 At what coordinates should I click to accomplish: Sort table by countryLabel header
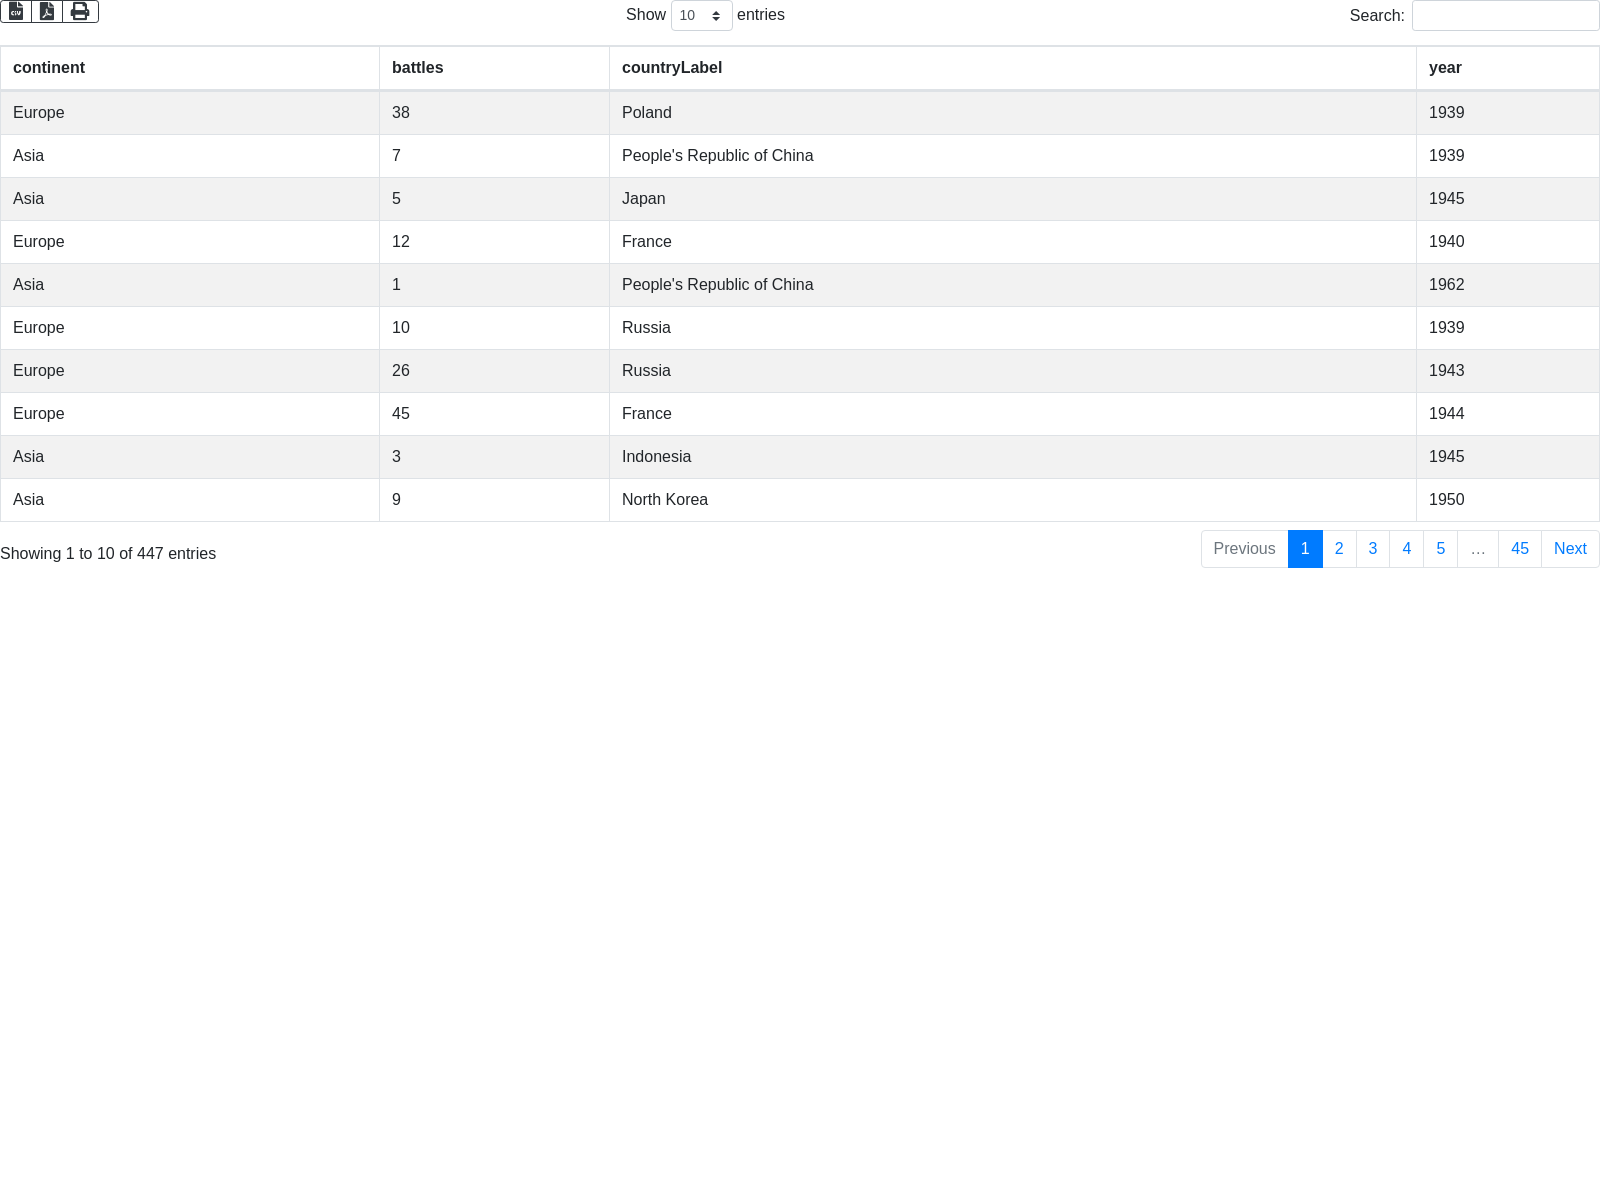coord(672,68)
